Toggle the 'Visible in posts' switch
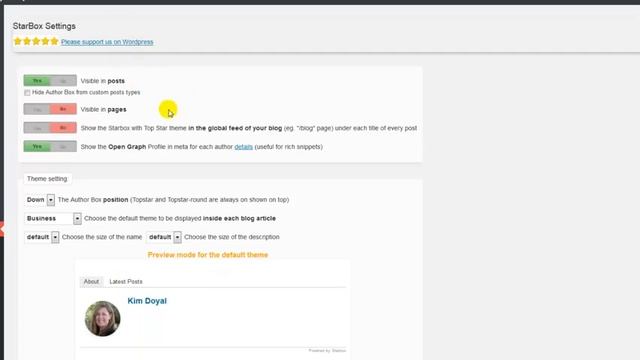This screenshot has width=640, height=360. pos(50,81)
